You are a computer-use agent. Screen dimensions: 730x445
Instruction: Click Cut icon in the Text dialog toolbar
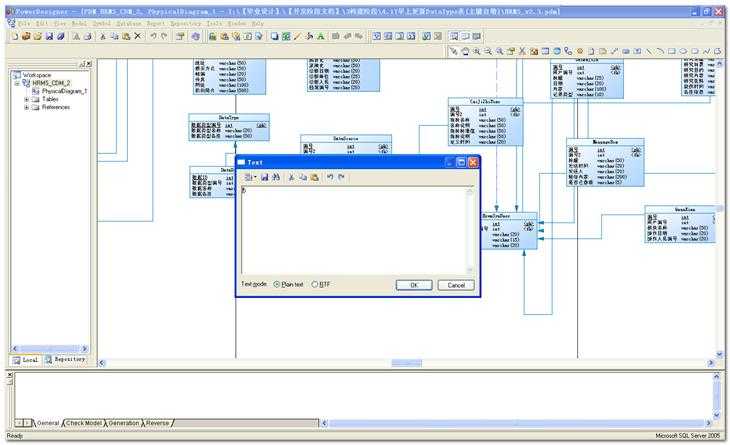(291, 177)
